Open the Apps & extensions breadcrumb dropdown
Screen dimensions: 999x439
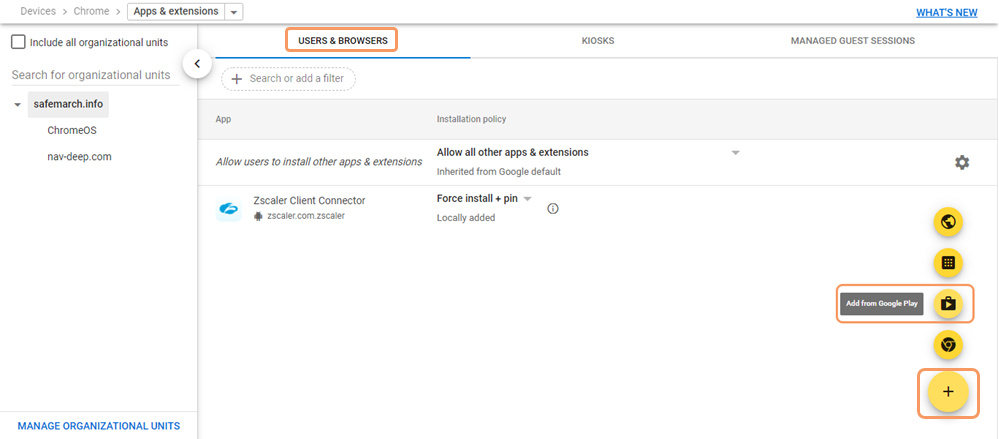234,12
